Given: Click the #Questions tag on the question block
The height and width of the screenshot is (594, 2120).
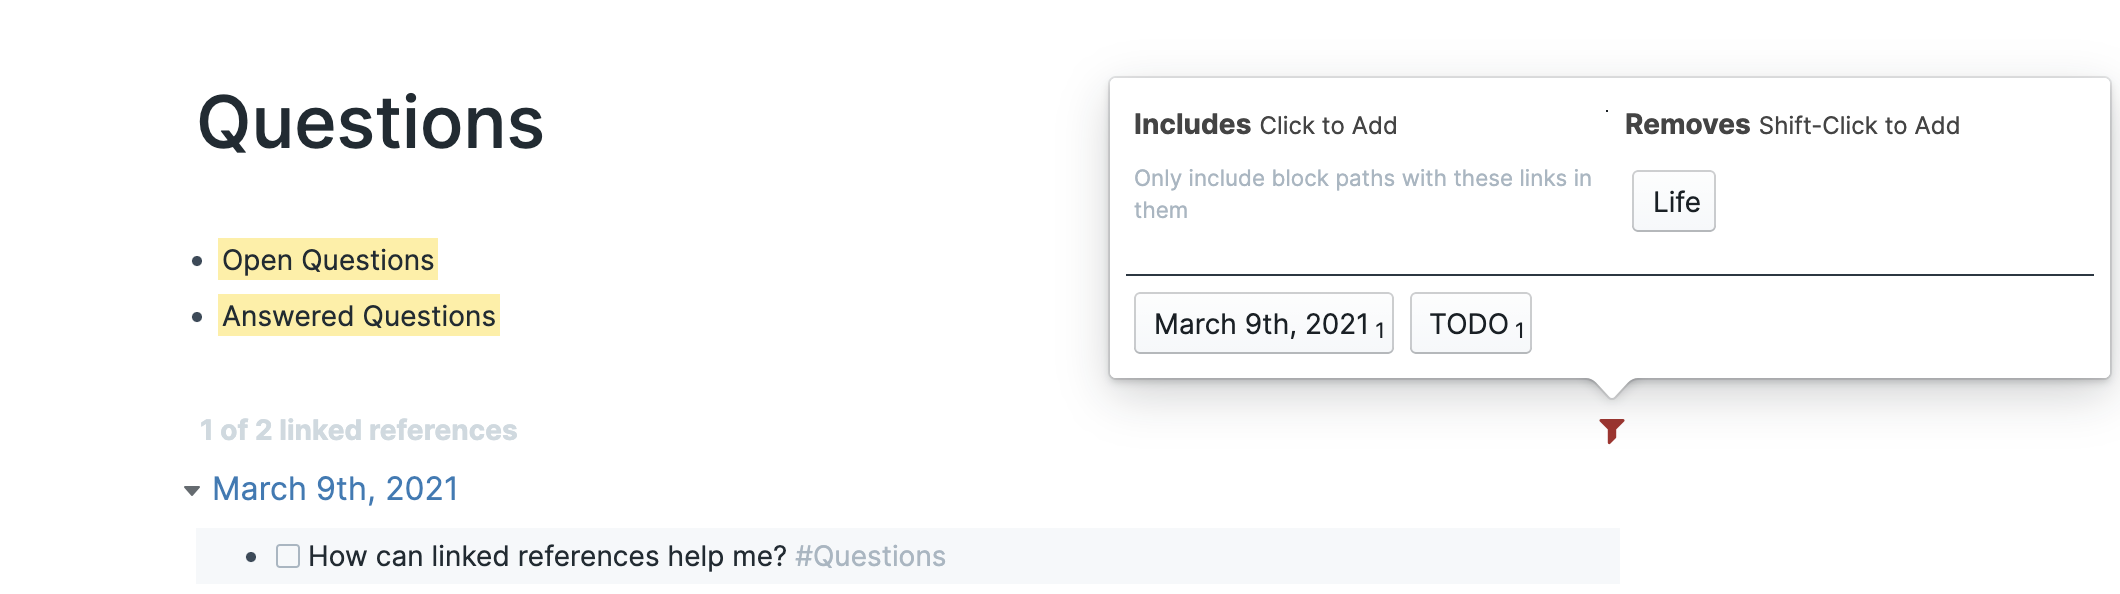Looking at the screenshot, I should (868, 555).
